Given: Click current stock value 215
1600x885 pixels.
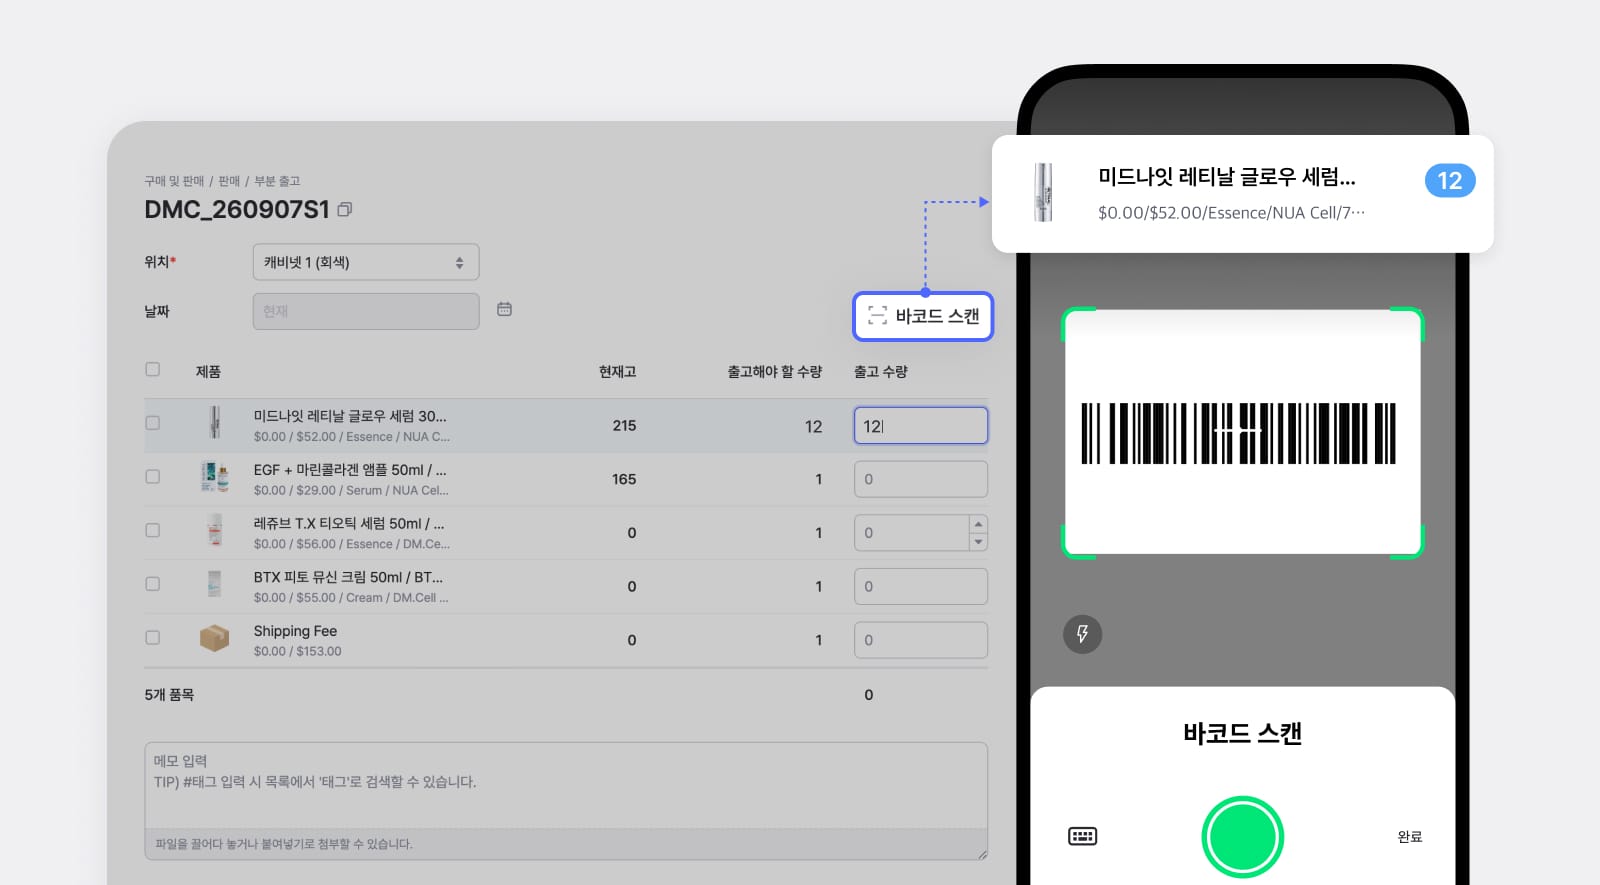Looking at the screenshot, I should click(x=624, y=426).
